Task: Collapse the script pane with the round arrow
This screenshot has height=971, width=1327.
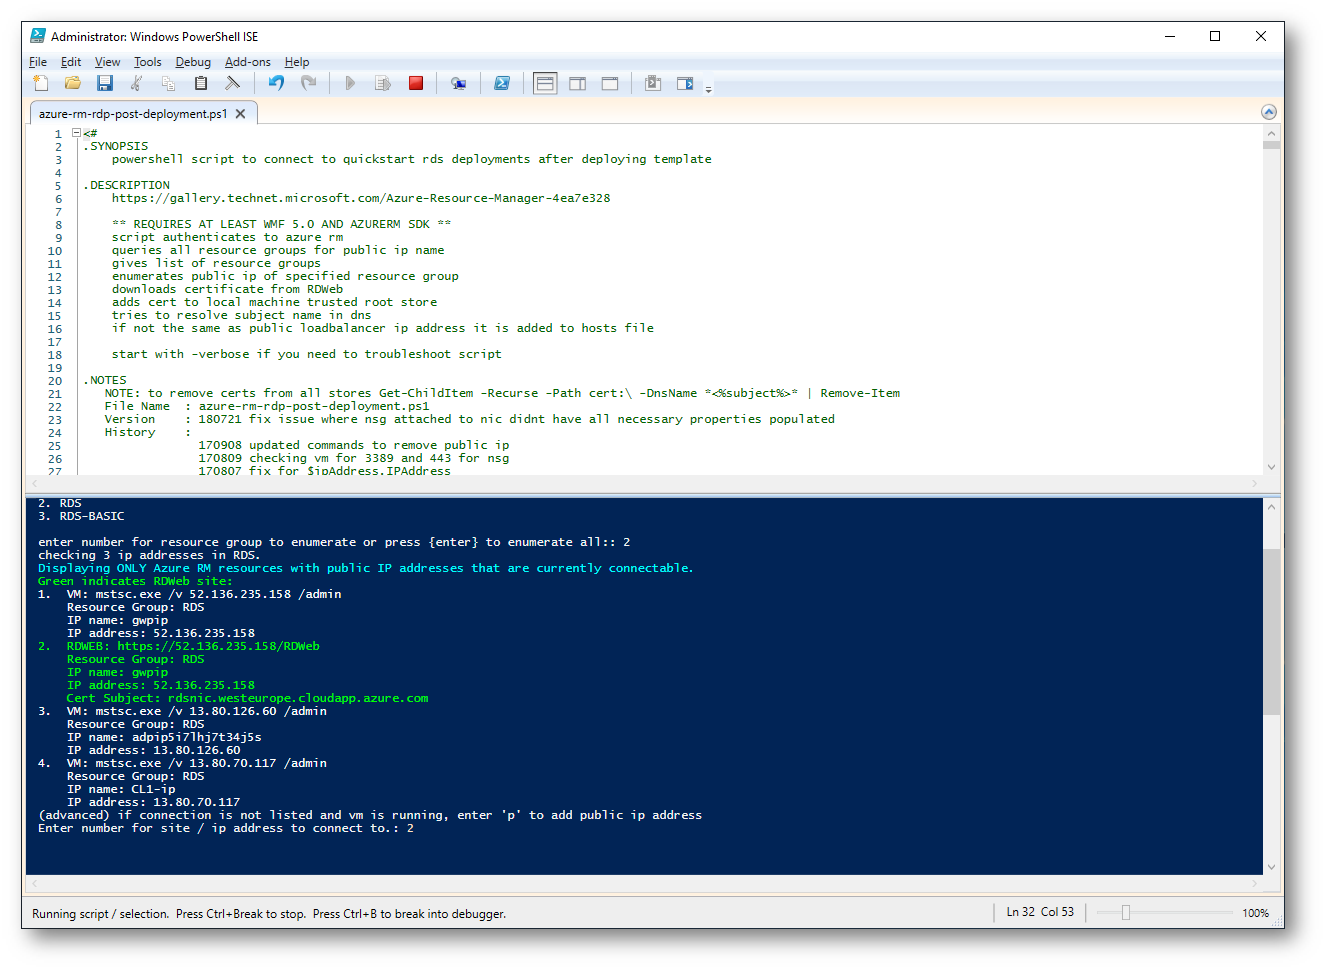Action: coord(1269,112)
